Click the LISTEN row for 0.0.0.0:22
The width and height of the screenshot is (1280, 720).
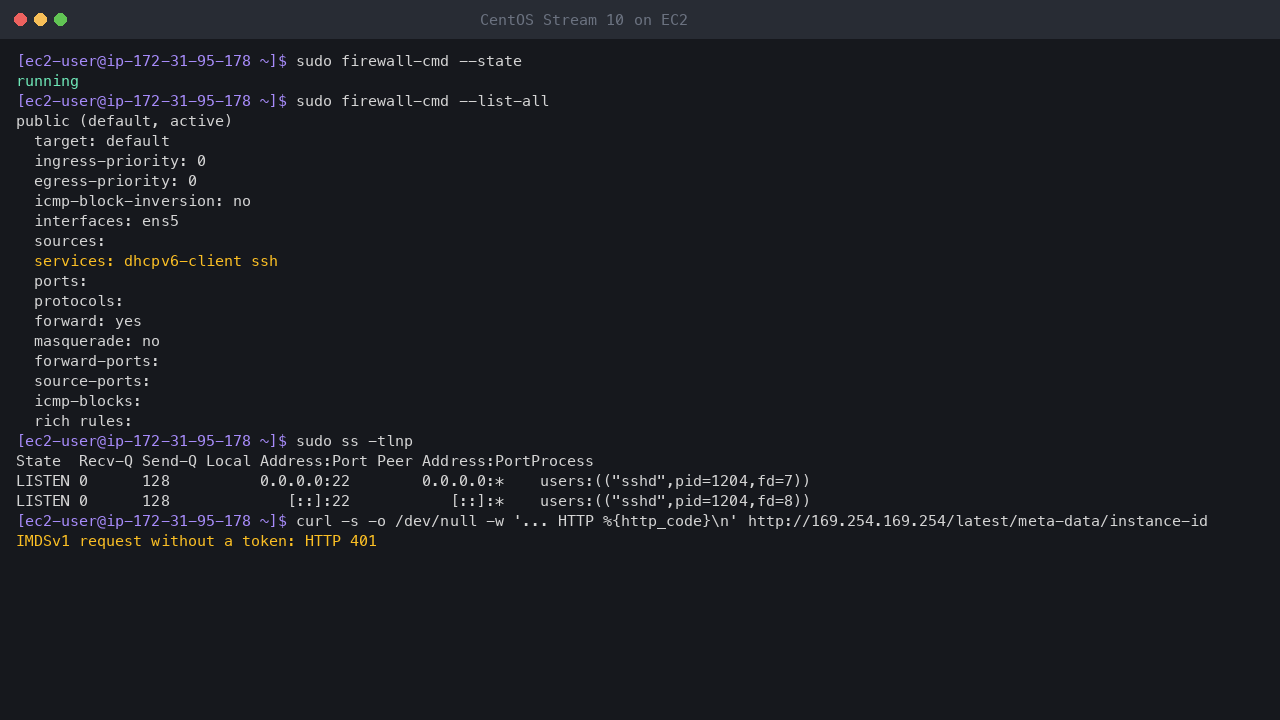click(413, 481)
